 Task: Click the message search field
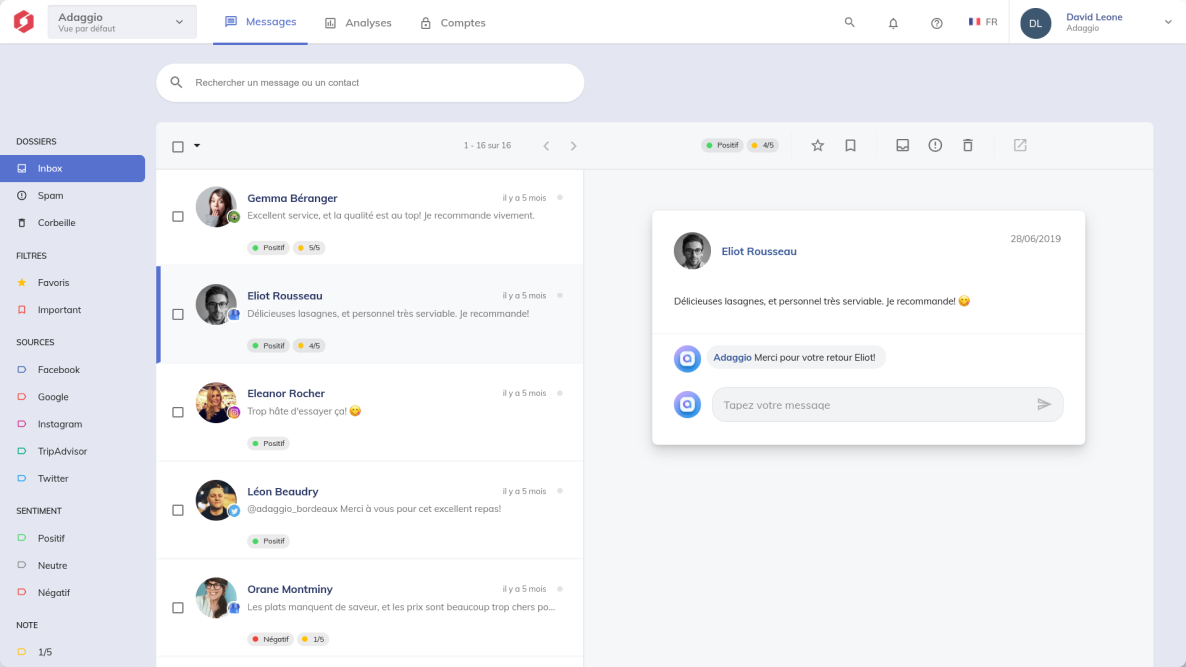[370, 82]
